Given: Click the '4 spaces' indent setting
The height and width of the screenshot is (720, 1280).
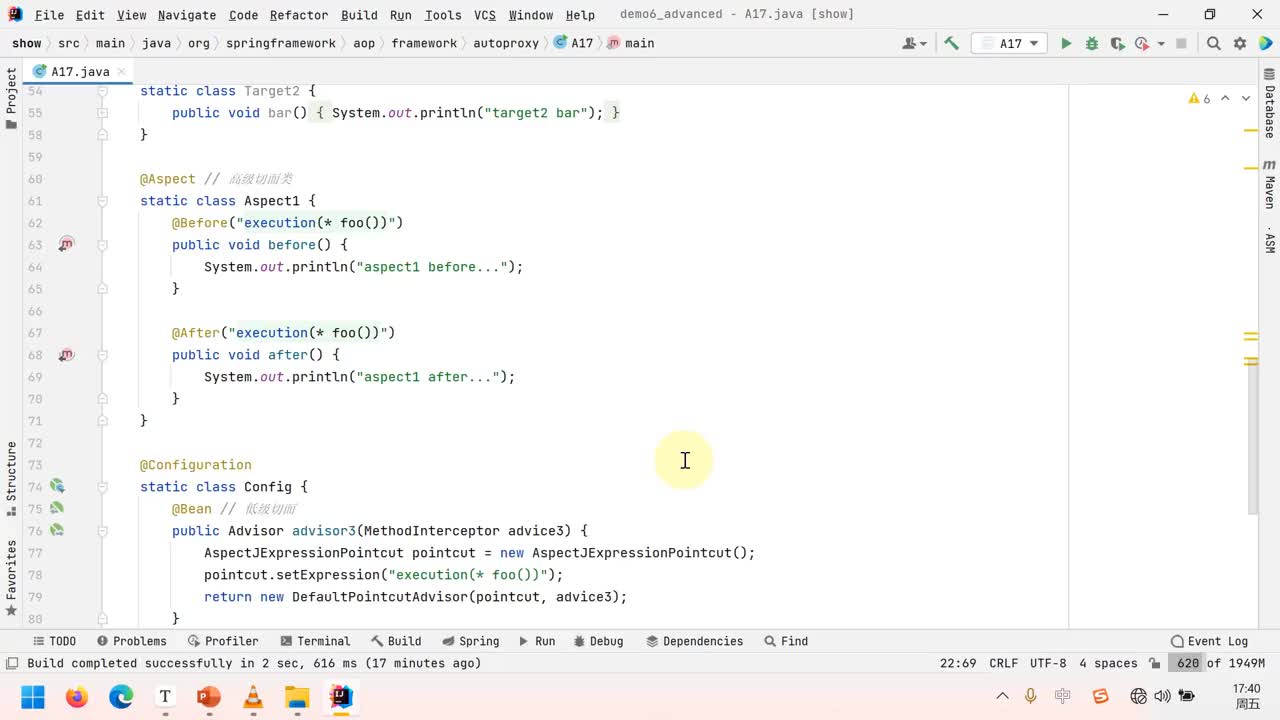Looking at the screenshot, I should pos(1108,663).
